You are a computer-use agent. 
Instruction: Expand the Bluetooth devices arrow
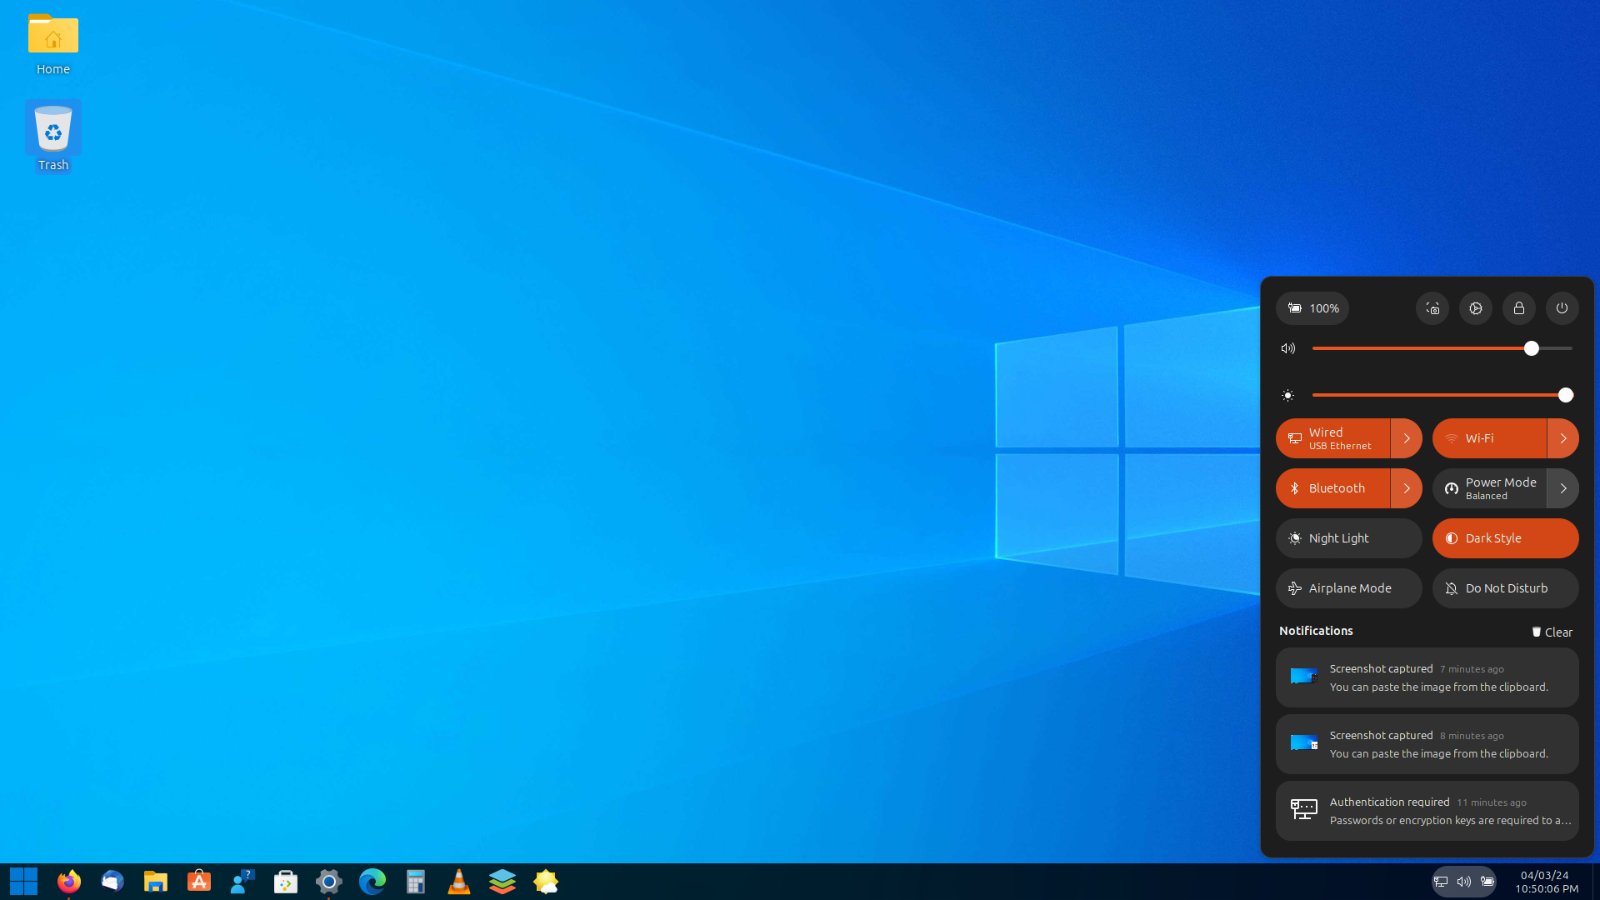[x=1407, y=488]
